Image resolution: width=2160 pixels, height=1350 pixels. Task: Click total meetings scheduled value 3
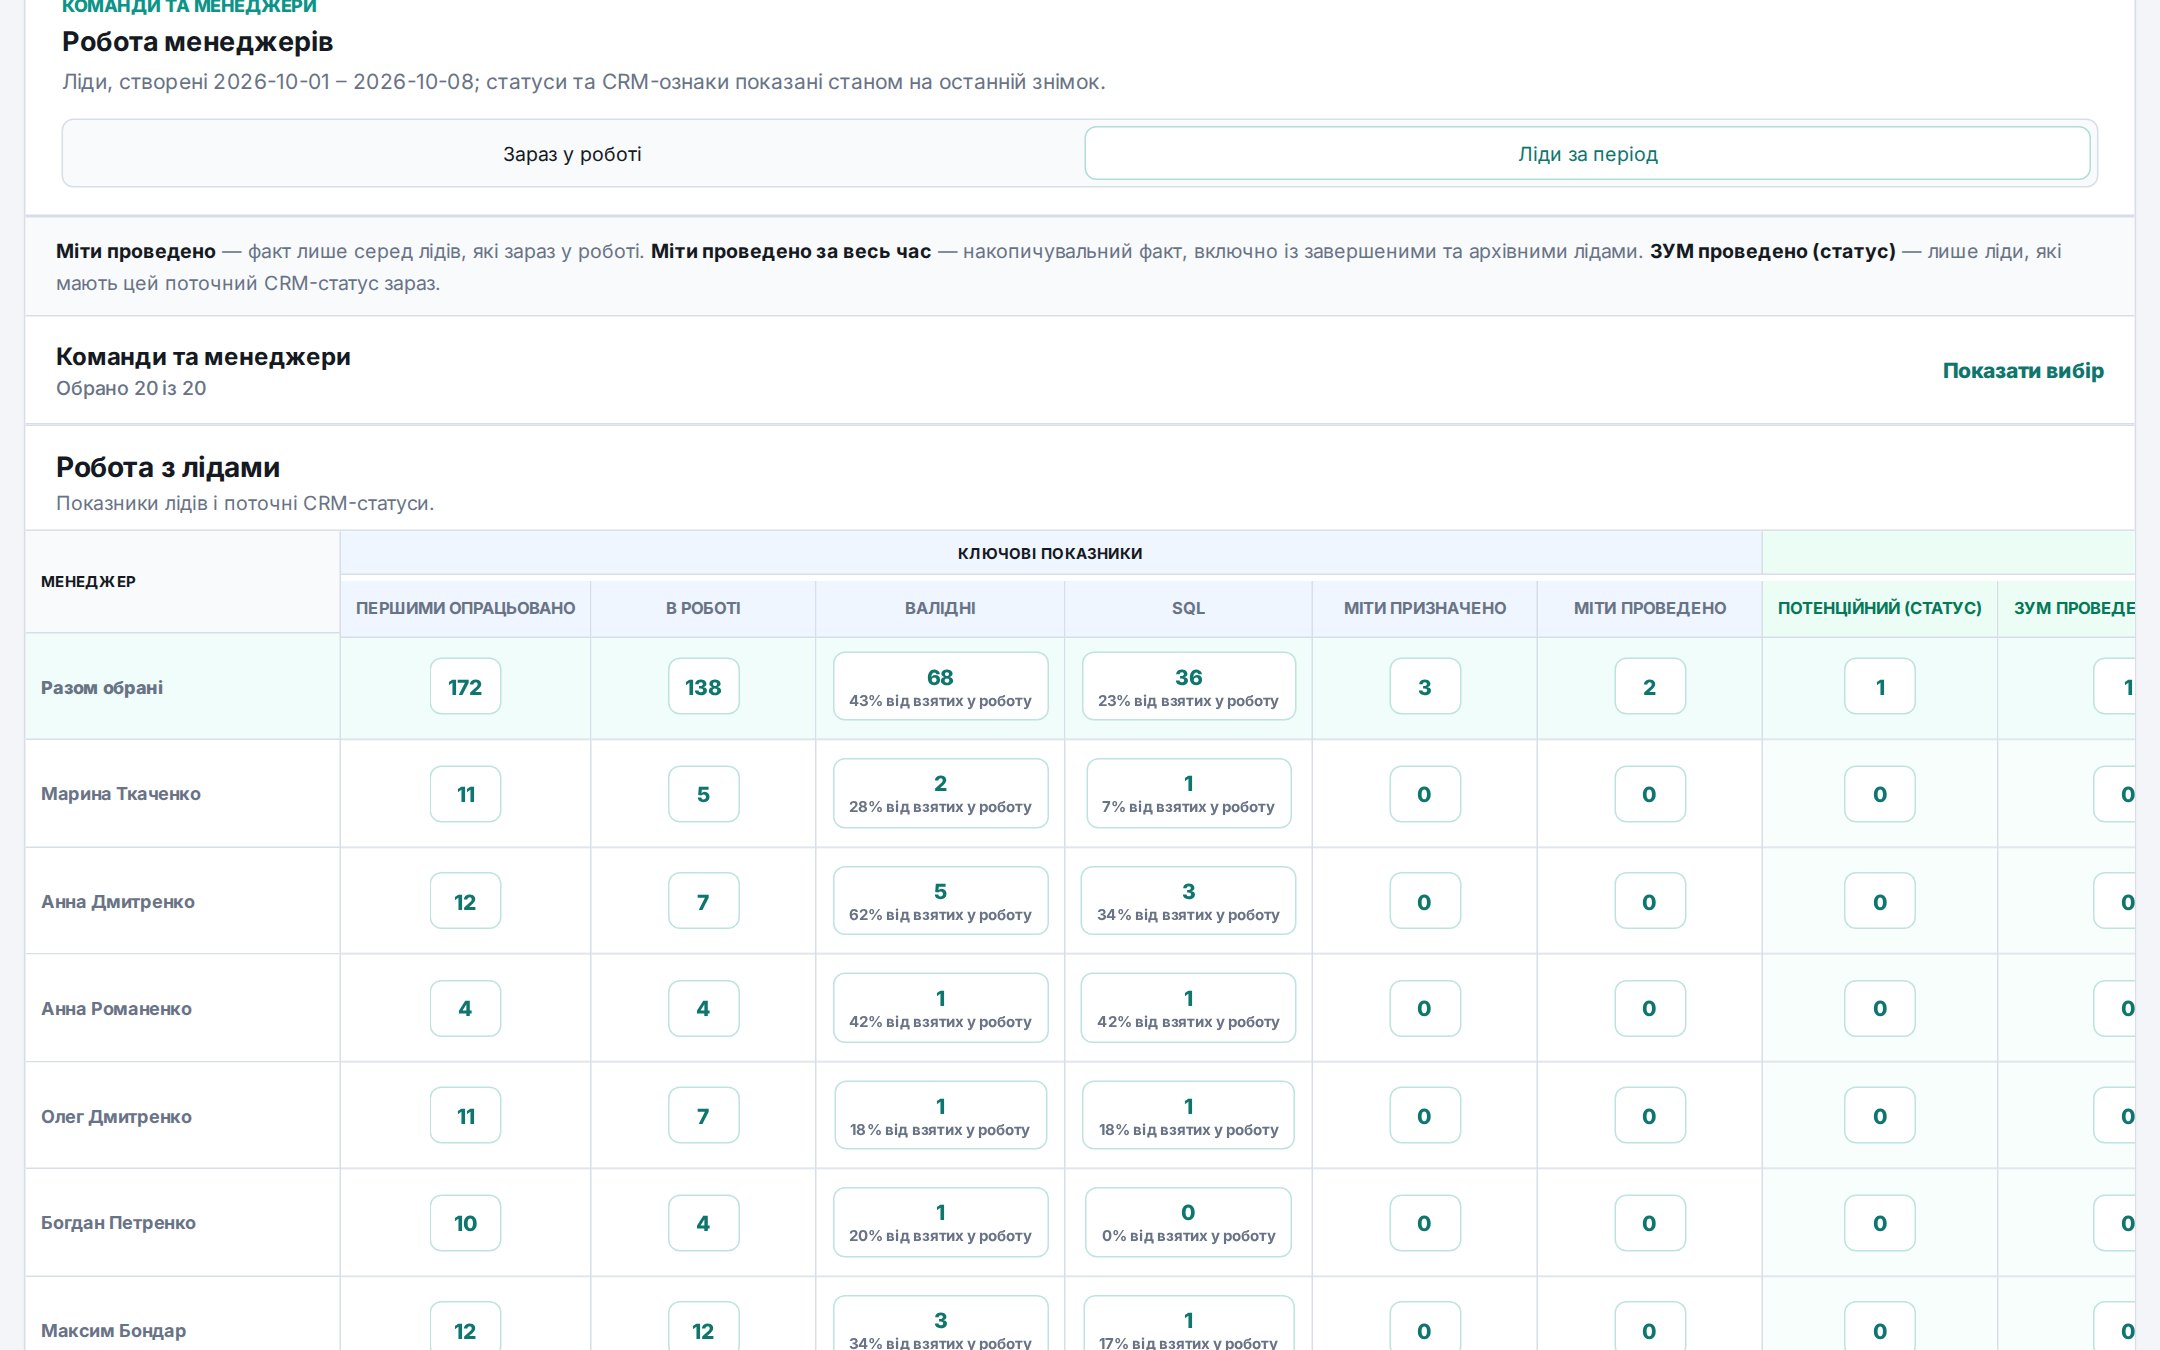pos(1424,687)
